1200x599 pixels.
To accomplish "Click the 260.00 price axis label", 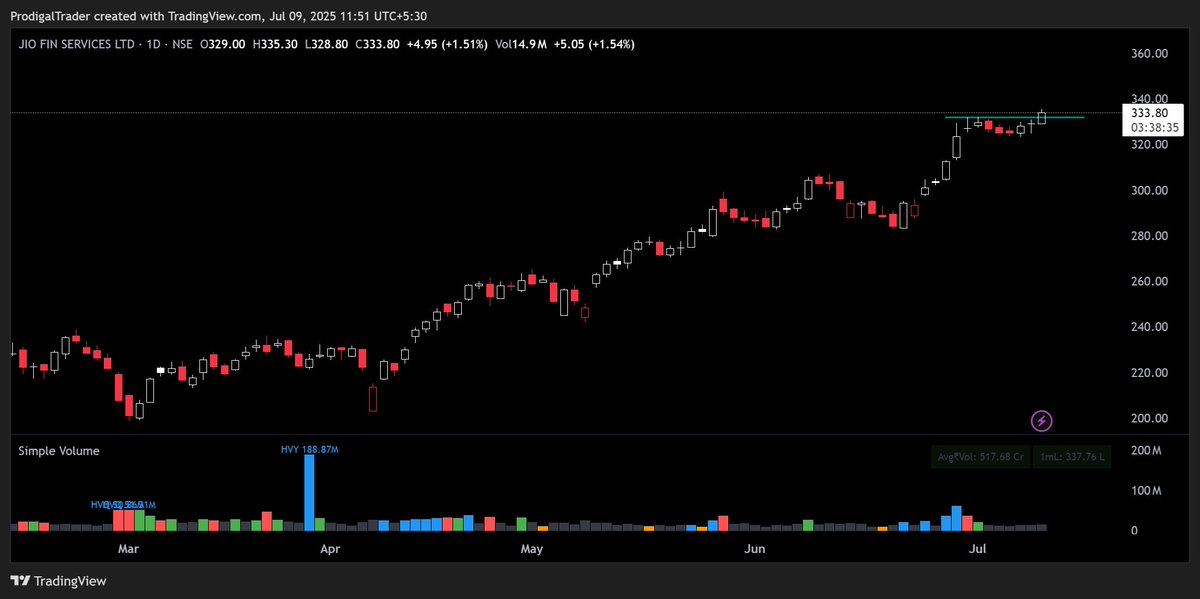I will point(1149,281).
